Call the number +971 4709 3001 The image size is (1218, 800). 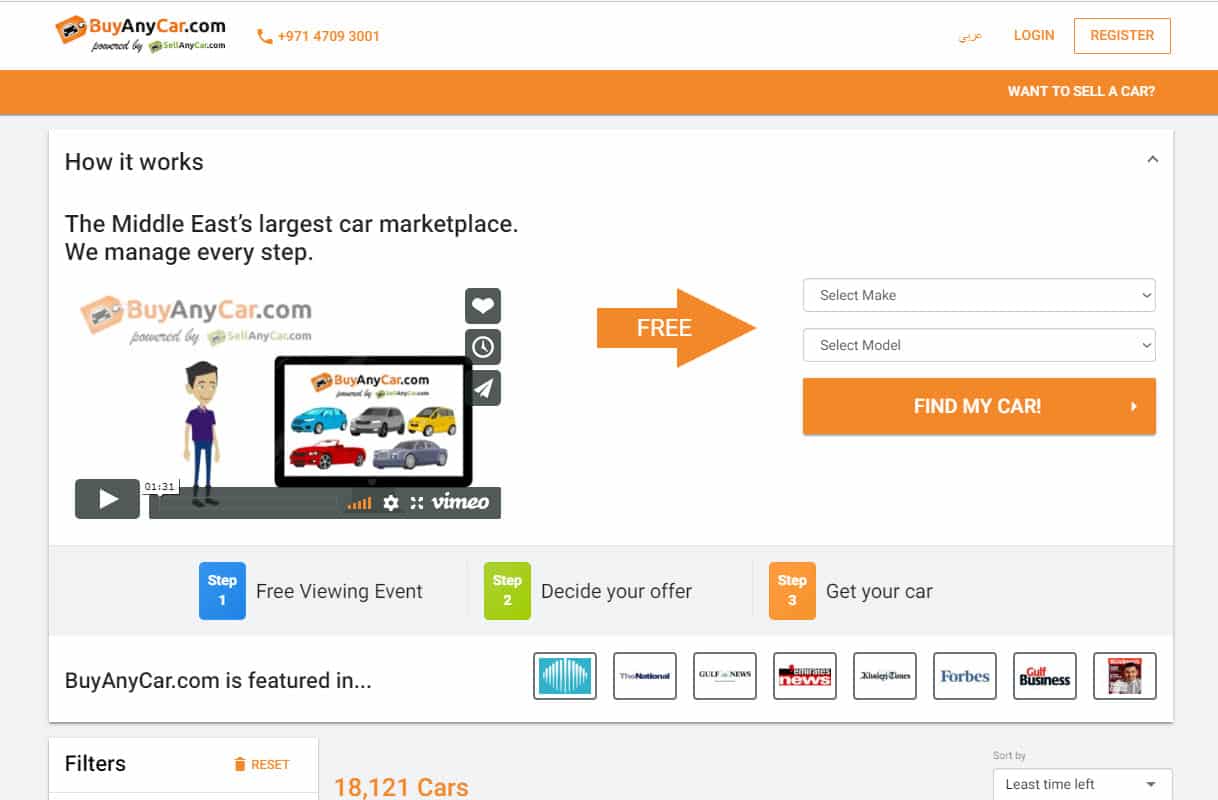tap(329, 37)
